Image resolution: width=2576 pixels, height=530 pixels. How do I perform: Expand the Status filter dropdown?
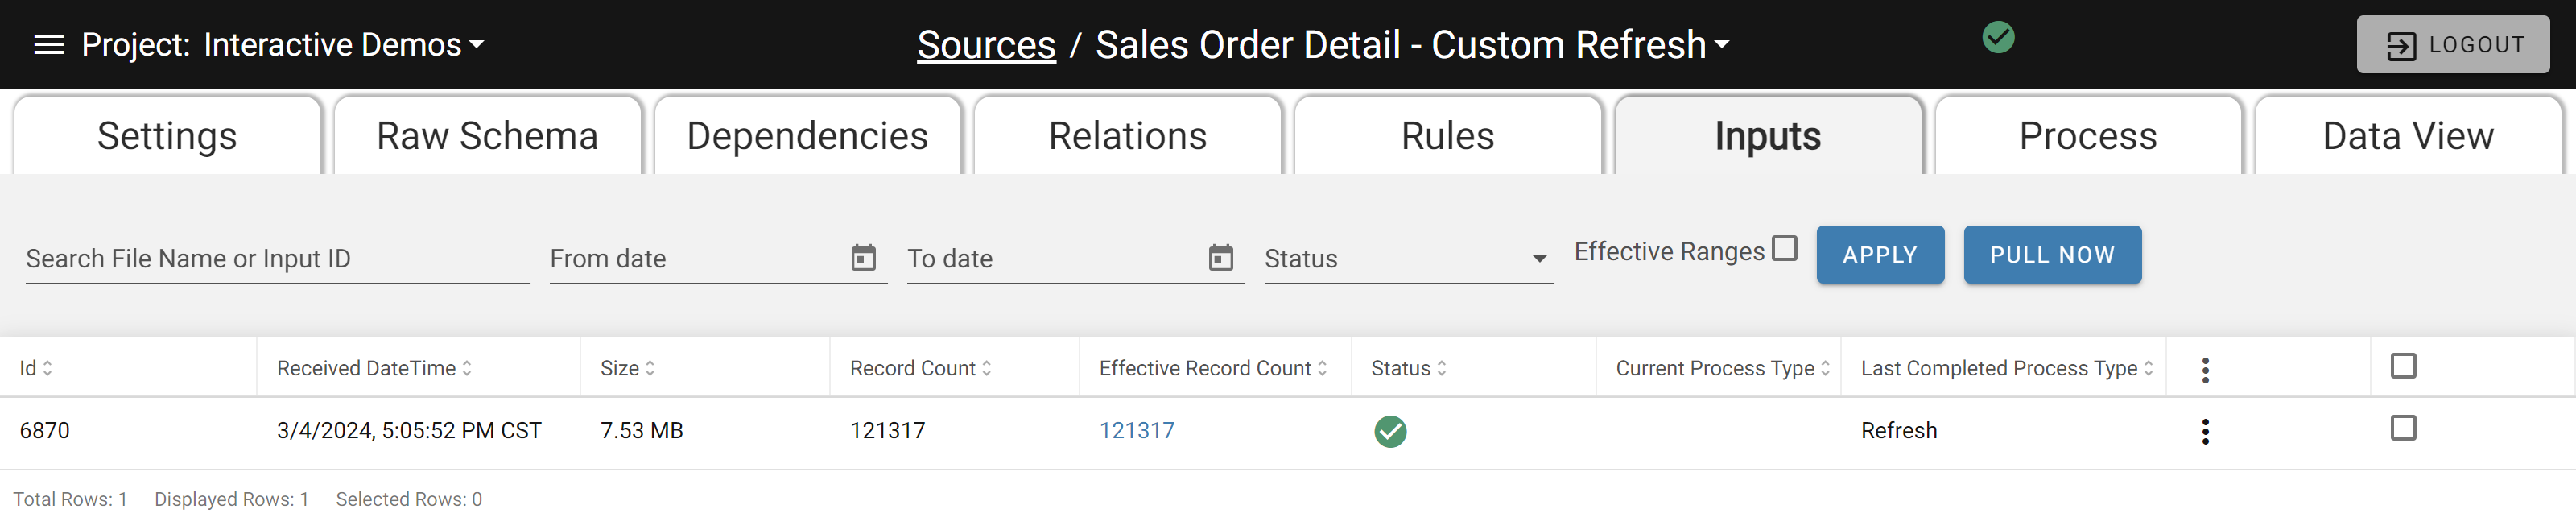[x=1408, y=259]
